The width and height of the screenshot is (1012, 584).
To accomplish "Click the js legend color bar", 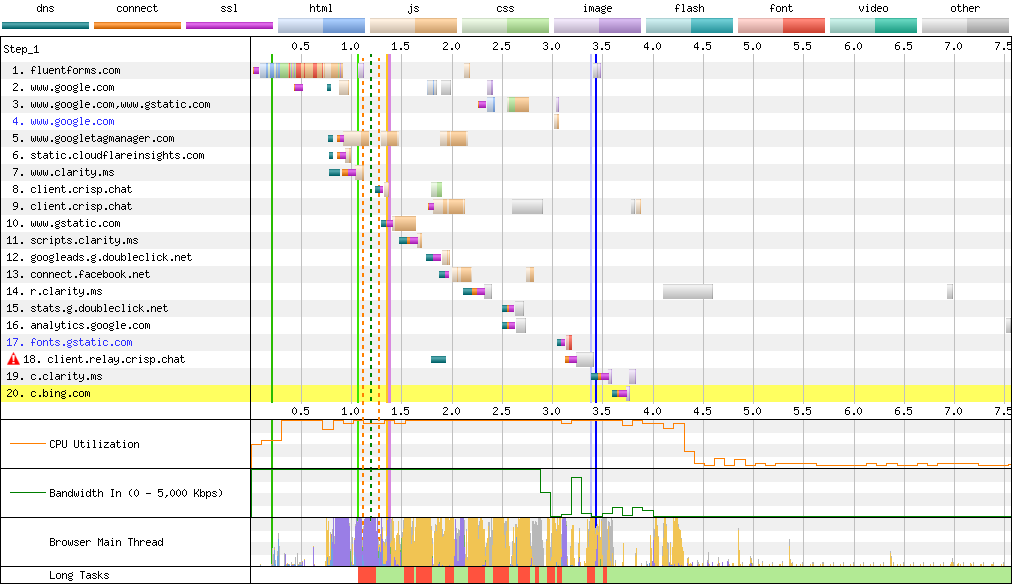I will pos(414,26).
